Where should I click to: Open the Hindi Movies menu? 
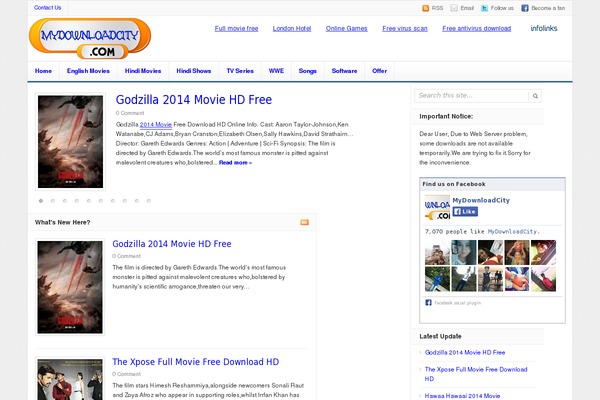143,71
